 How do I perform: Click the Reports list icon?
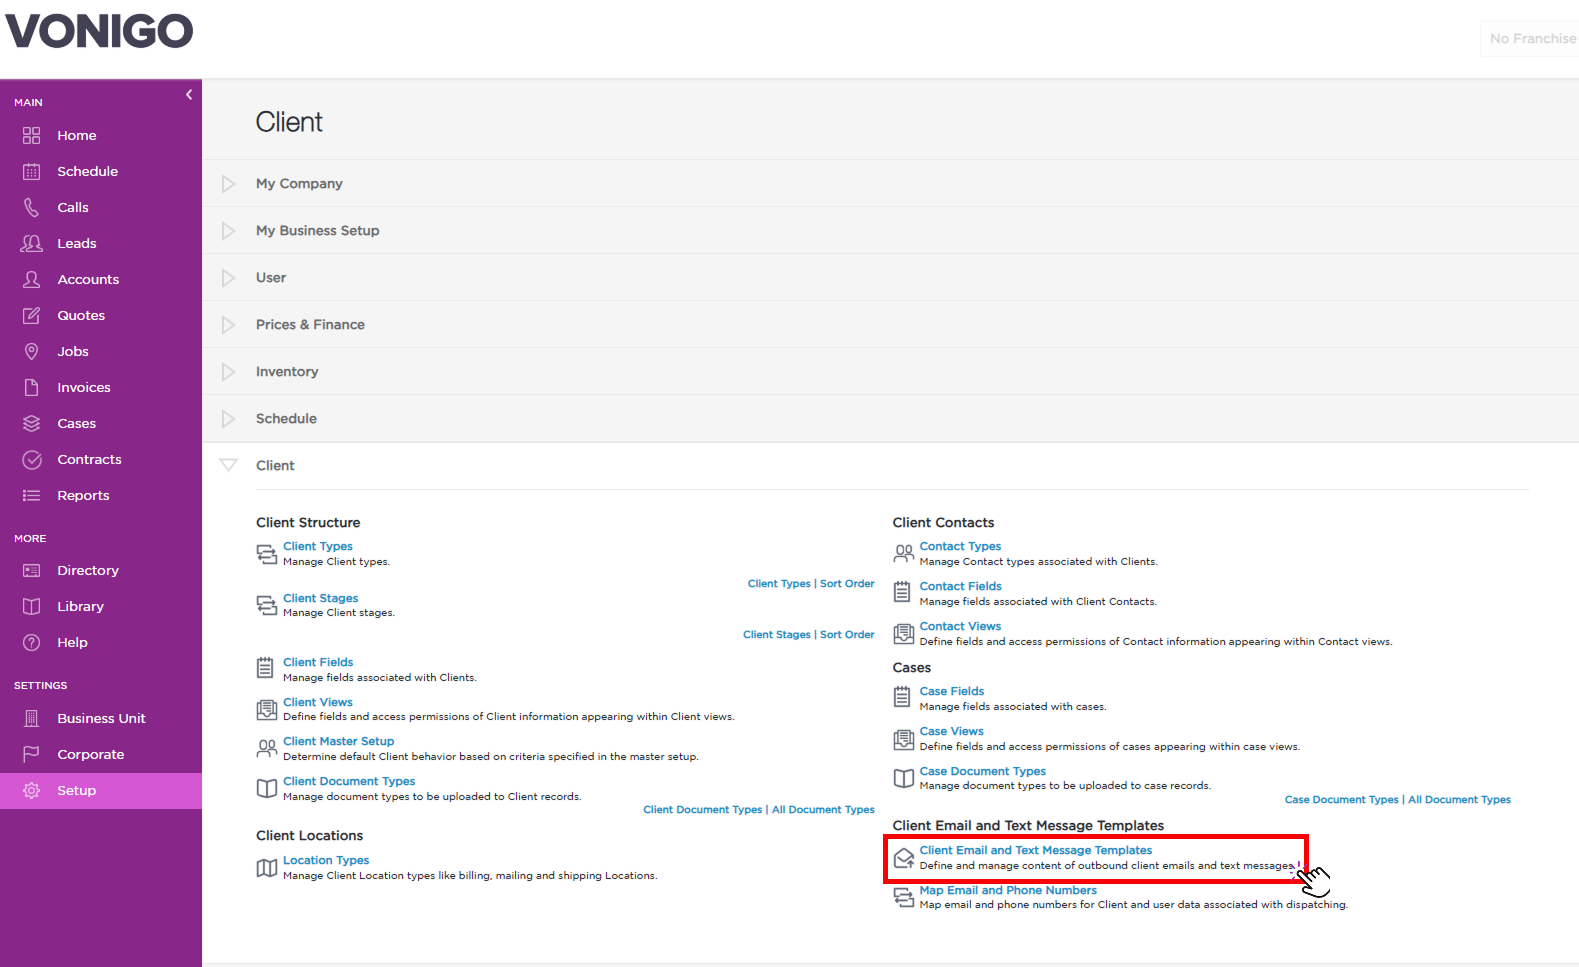[32, 495]
